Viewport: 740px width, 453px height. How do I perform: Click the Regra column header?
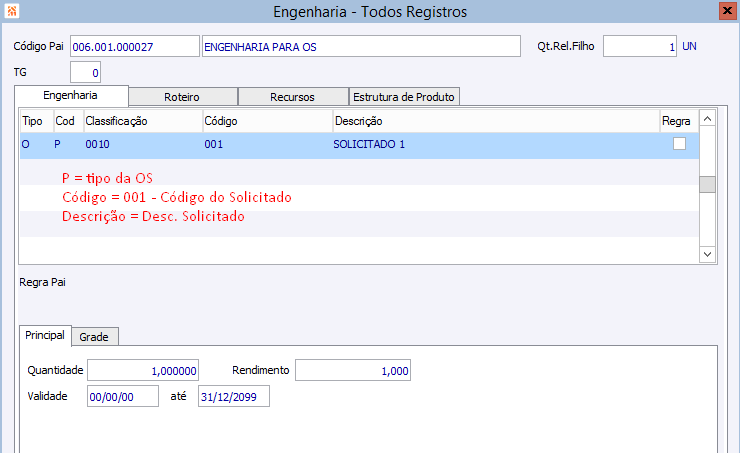[x=679, y=121]
